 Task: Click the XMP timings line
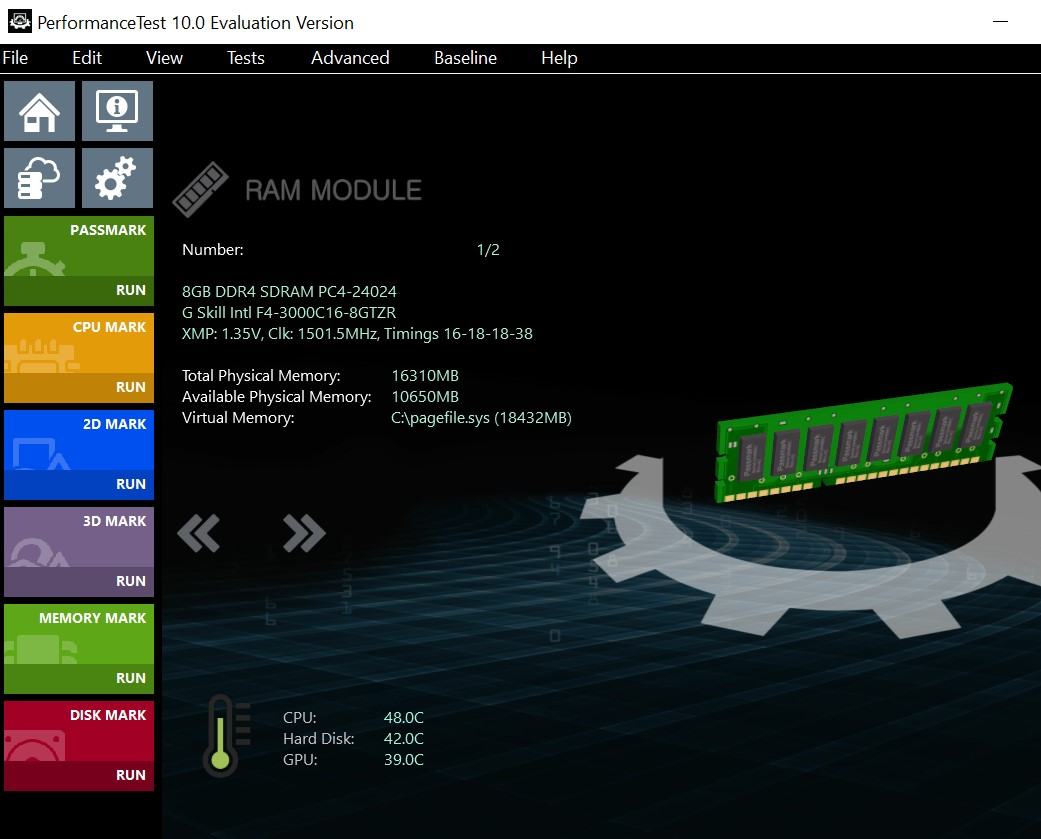click(x=357, y=334)
